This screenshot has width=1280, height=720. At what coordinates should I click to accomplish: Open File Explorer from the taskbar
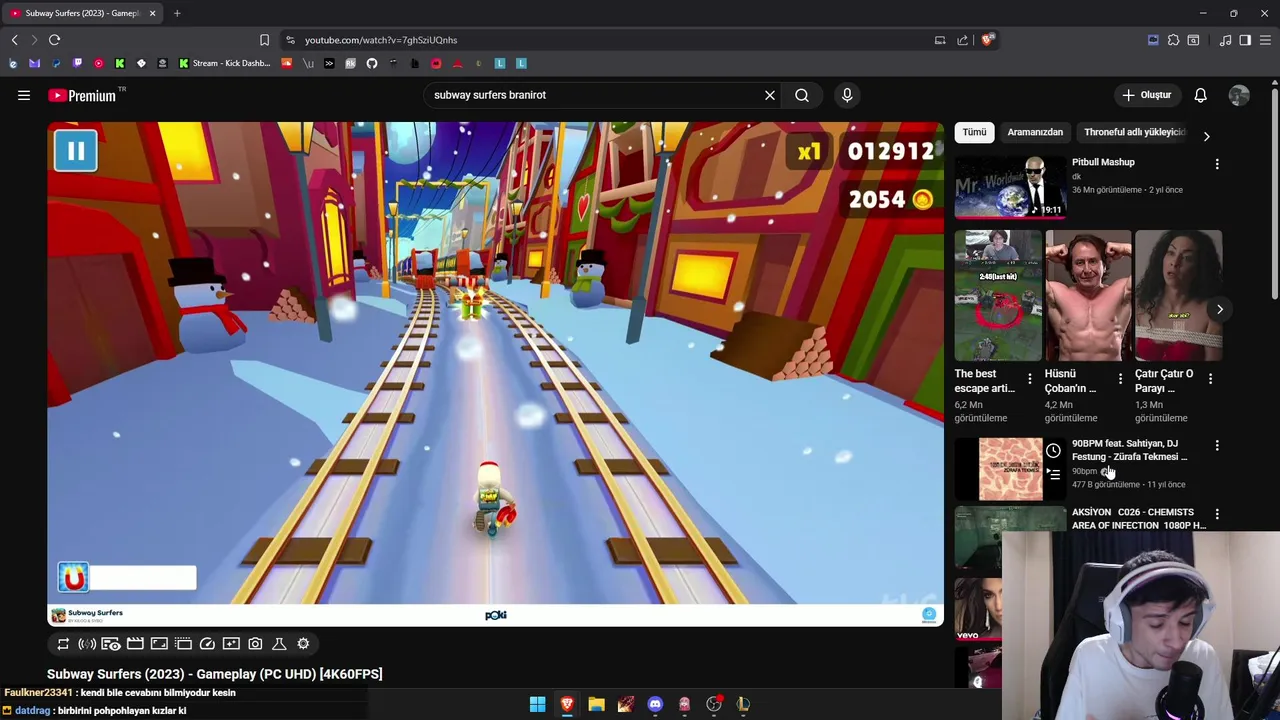tap(596, 704)
